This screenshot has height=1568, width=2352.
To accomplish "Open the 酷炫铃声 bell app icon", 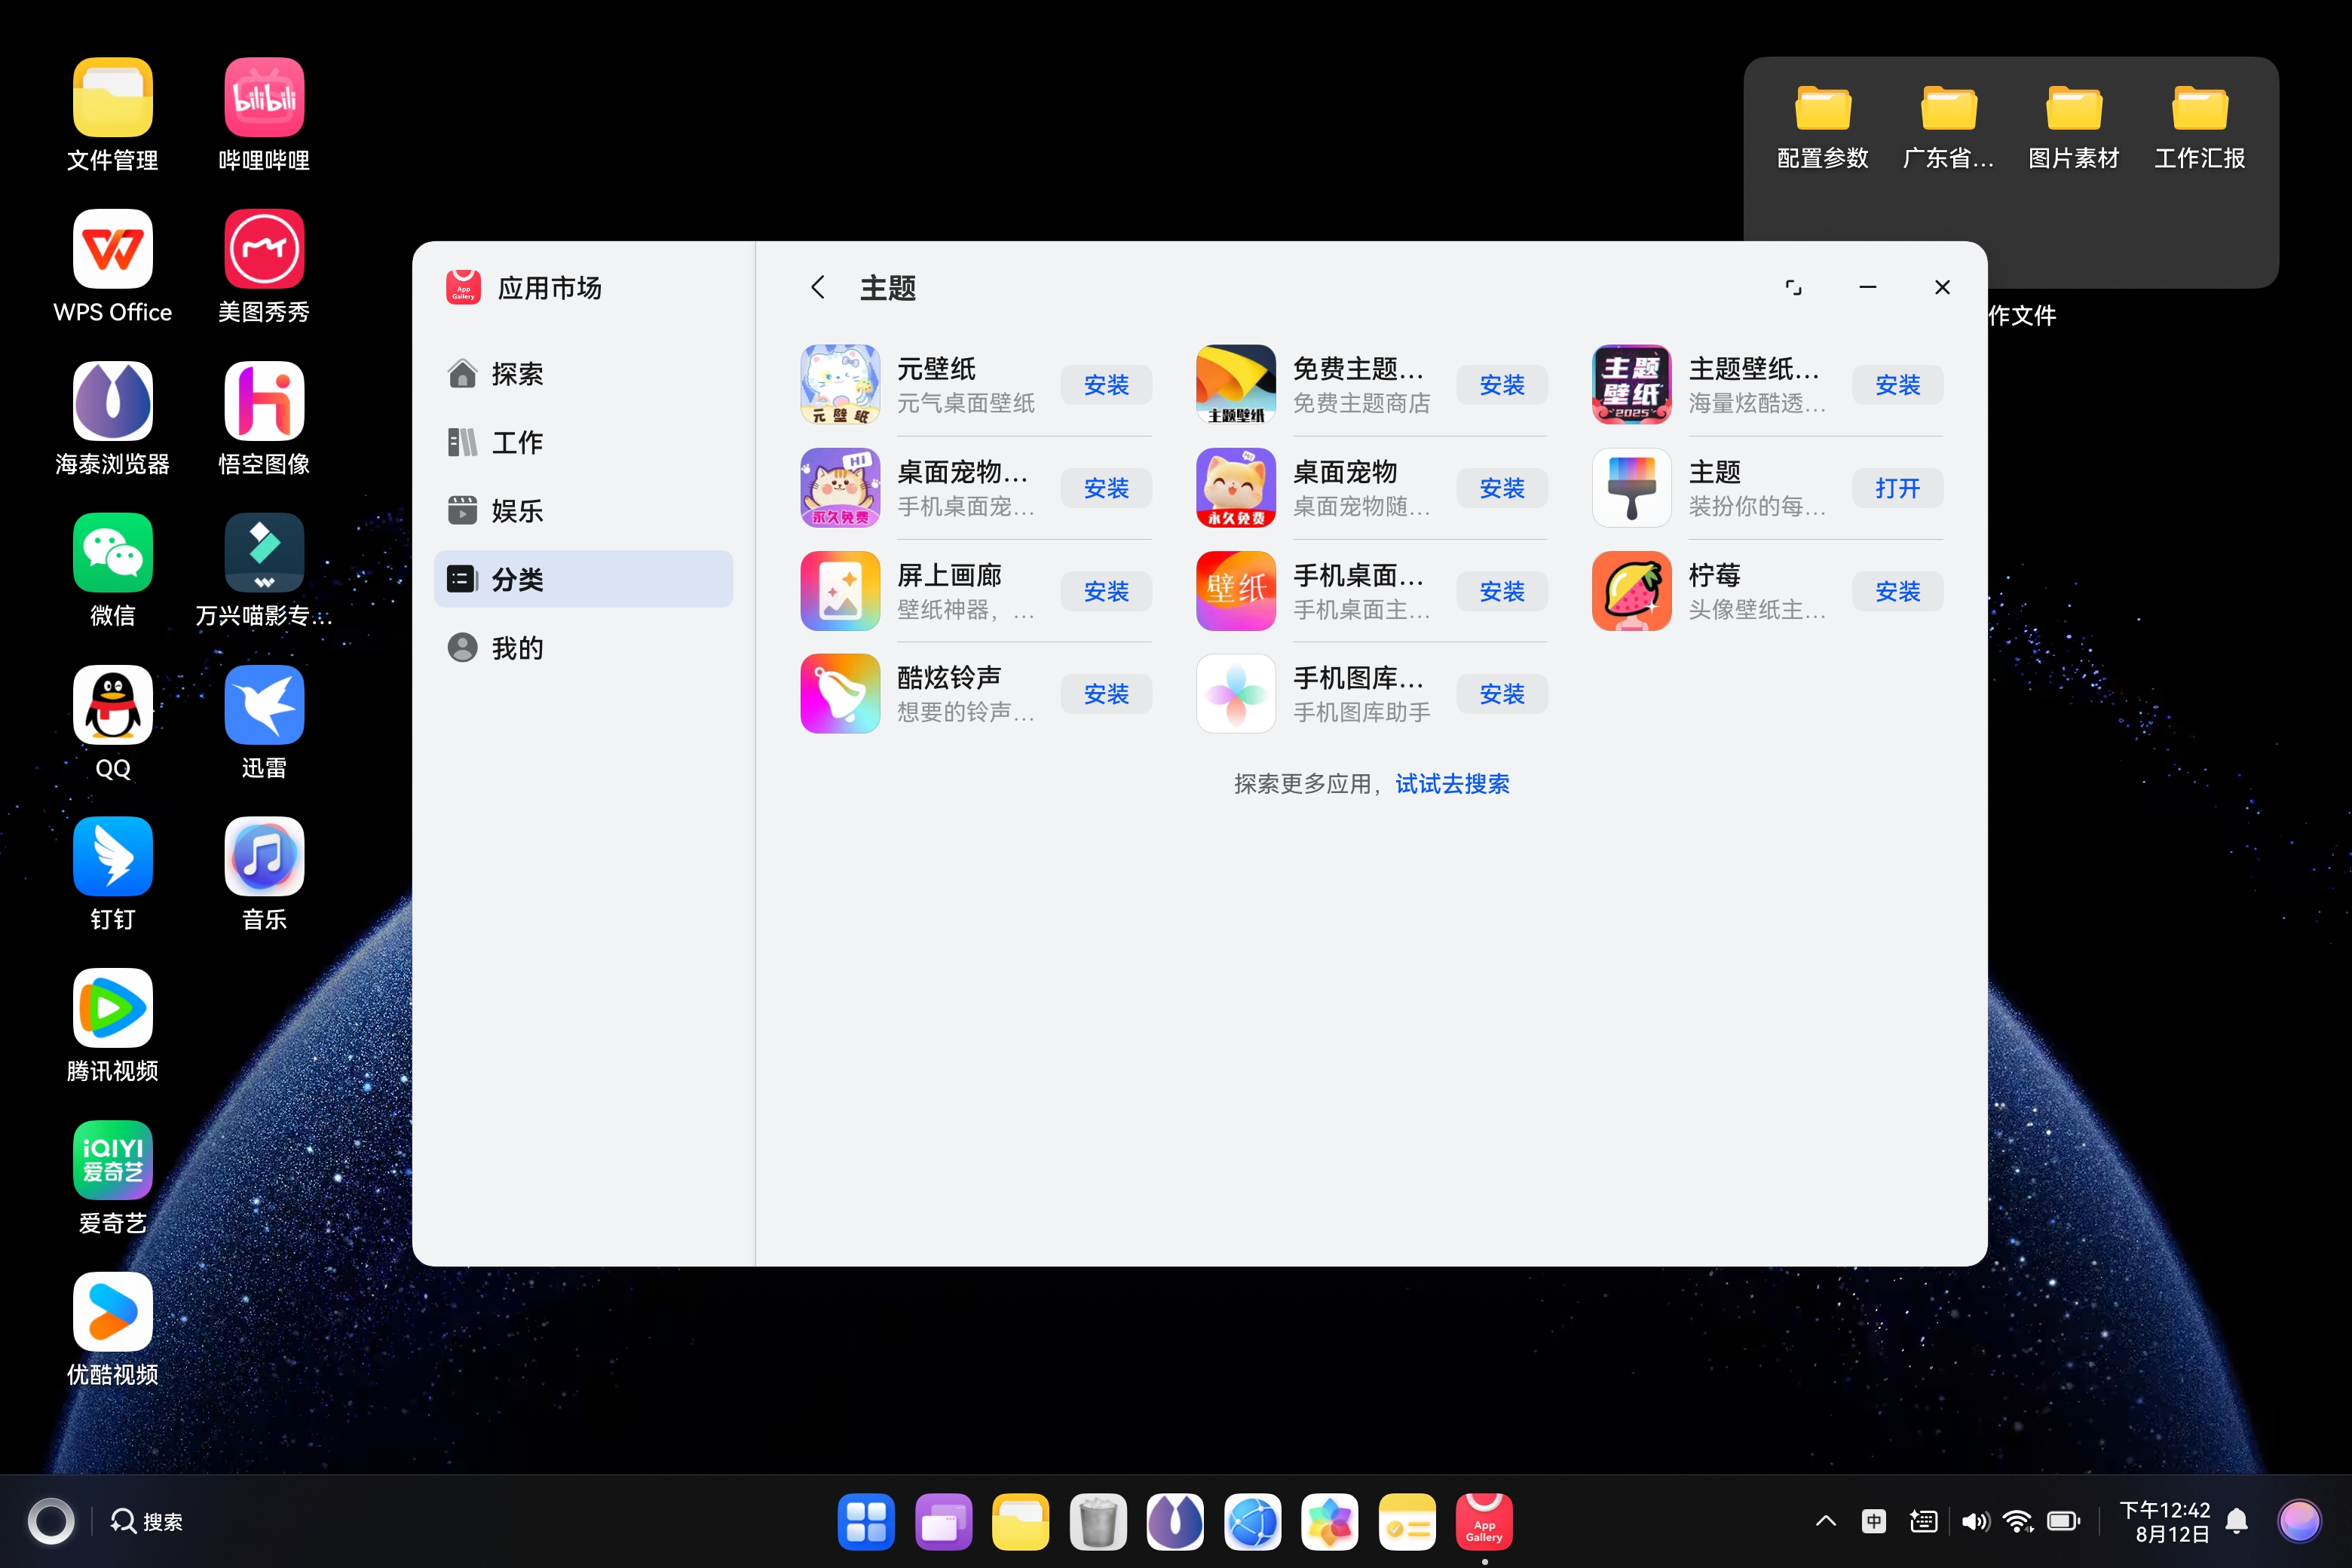I will tap(840, 694).
